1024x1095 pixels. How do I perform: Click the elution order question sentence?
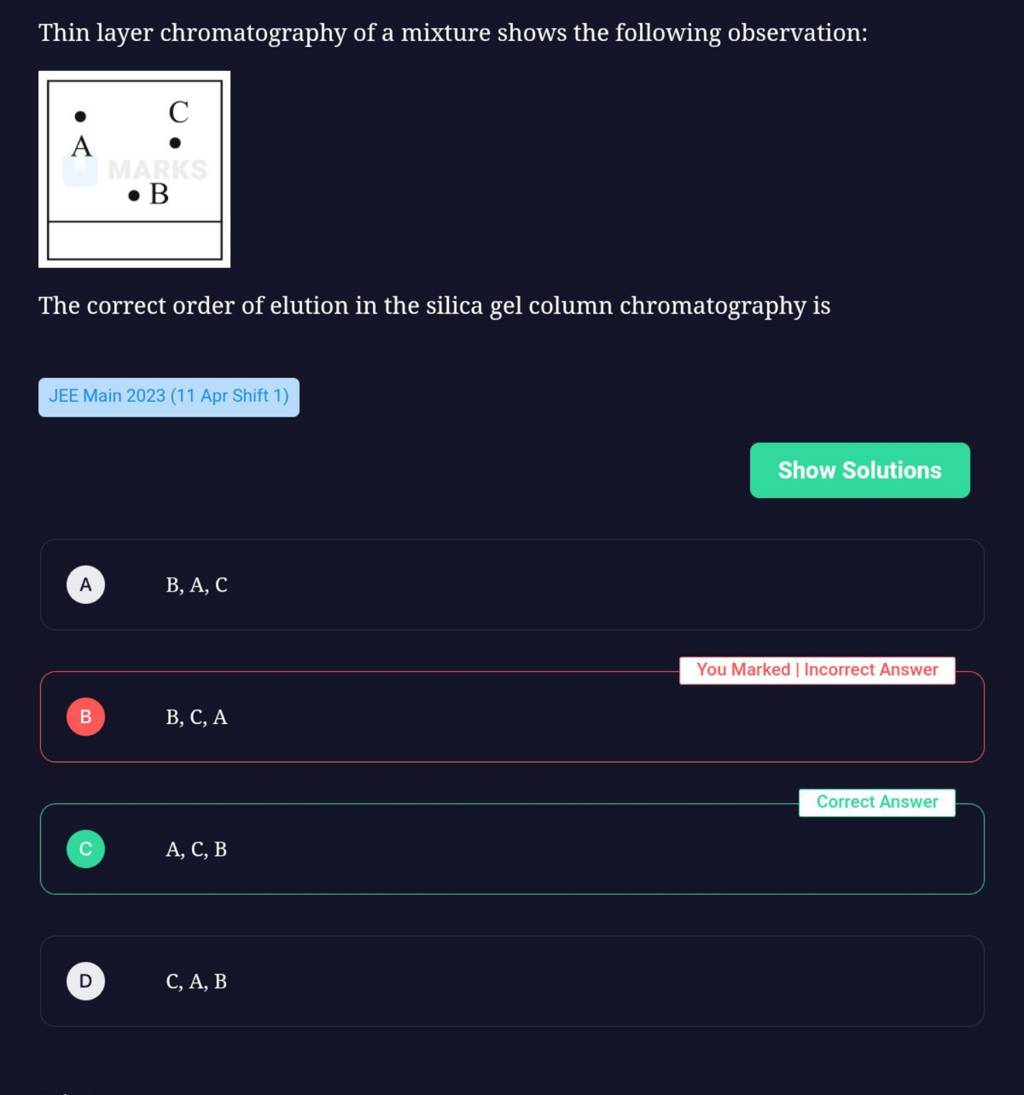(x=434, y=306)
